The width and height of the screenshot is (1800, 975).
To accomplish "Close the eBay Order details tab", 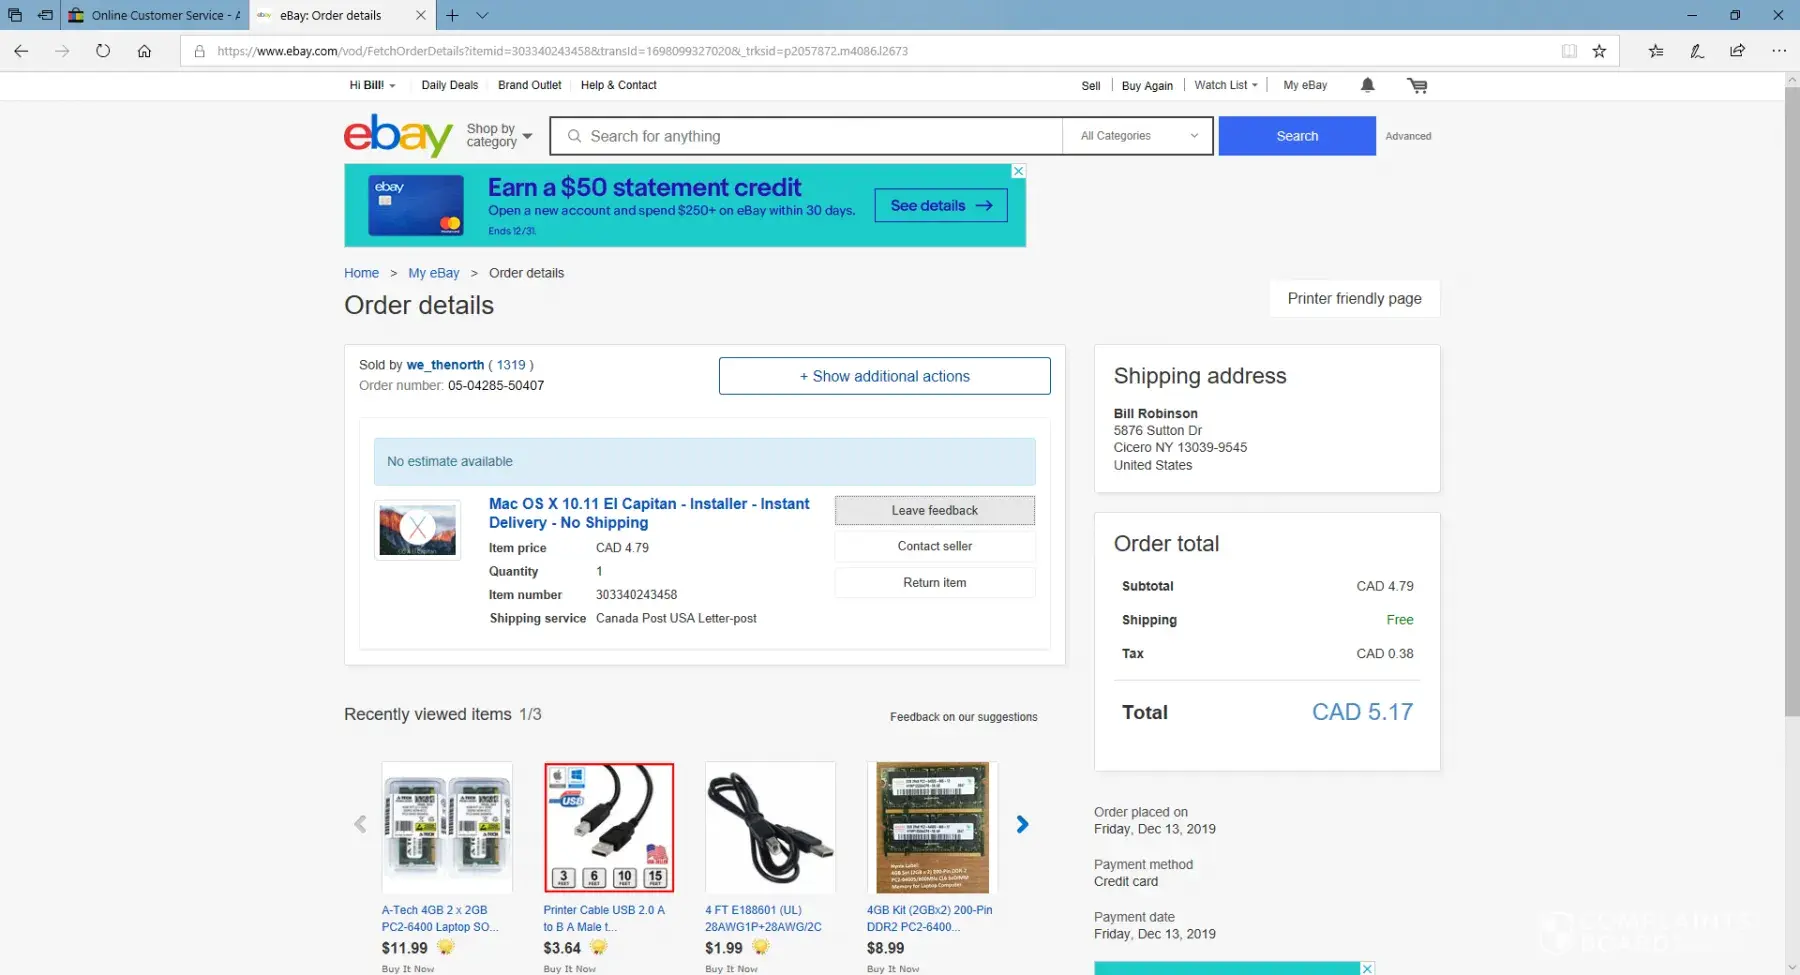I will pyautogui.click(x=420, y=15).
